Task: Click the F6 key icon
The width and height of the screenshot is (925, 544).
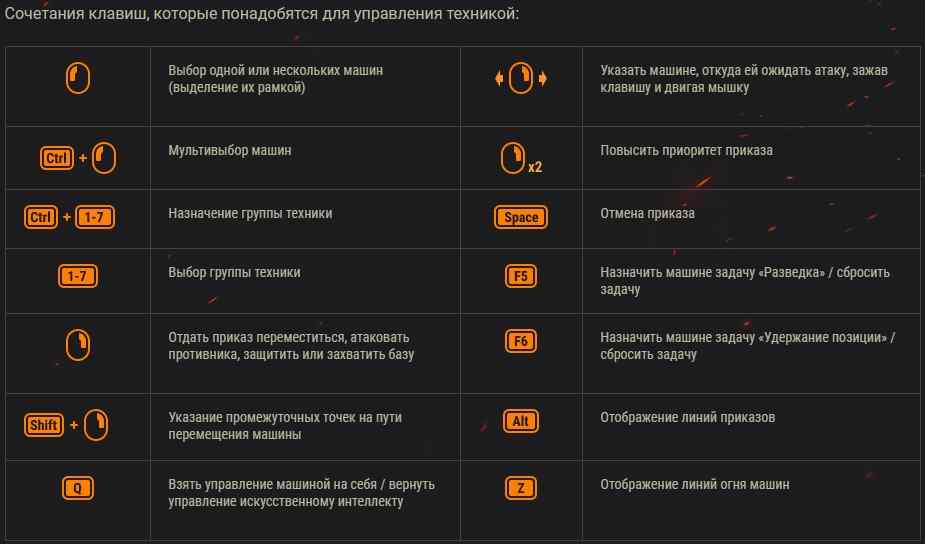Action: [x=521, y=341]
